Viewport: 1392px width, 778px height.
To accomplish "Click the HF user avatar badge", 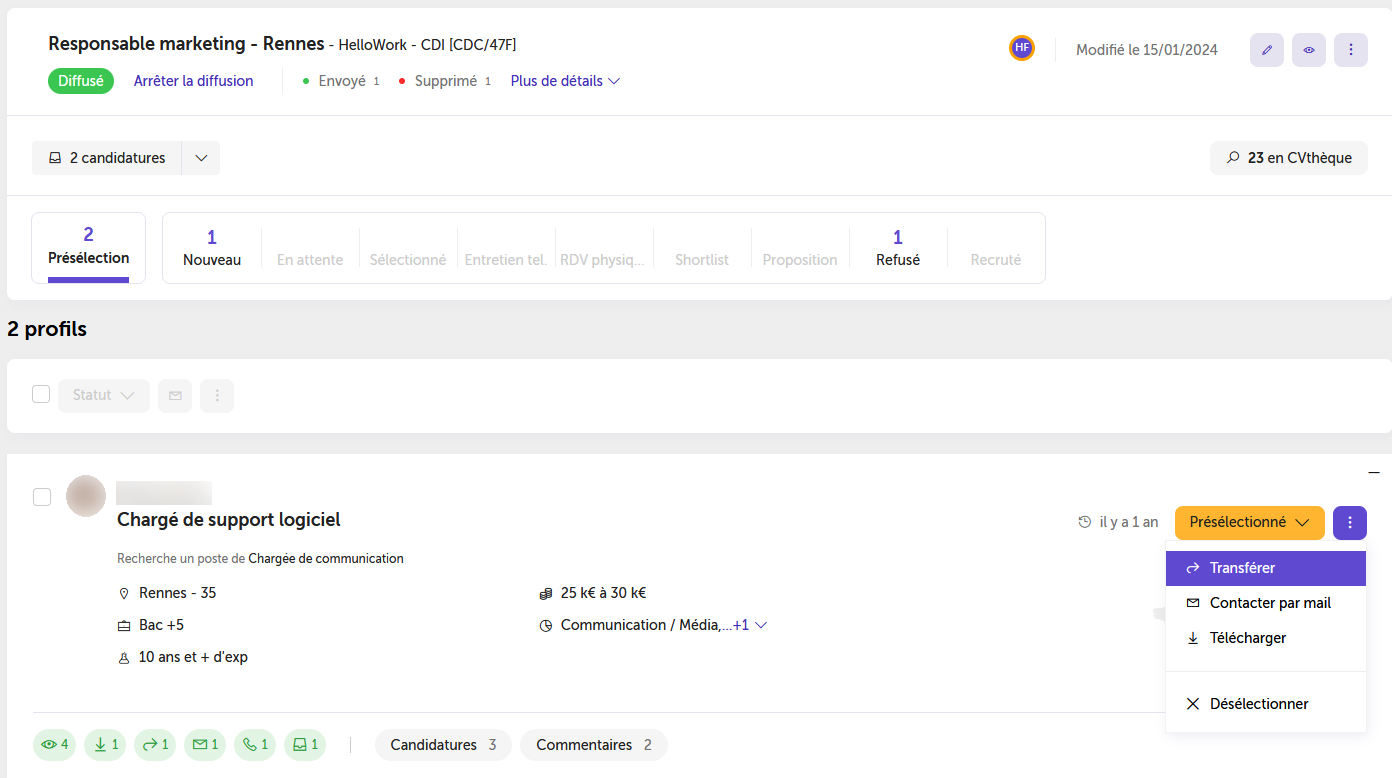I will 1021,48.
